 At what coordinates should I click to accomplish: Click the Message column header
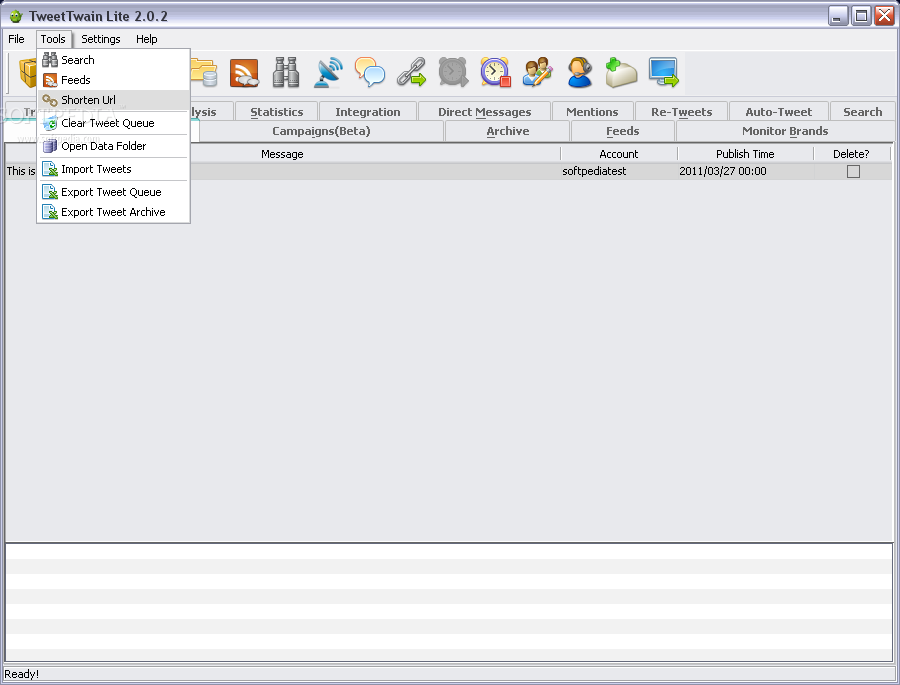(282, 154)
